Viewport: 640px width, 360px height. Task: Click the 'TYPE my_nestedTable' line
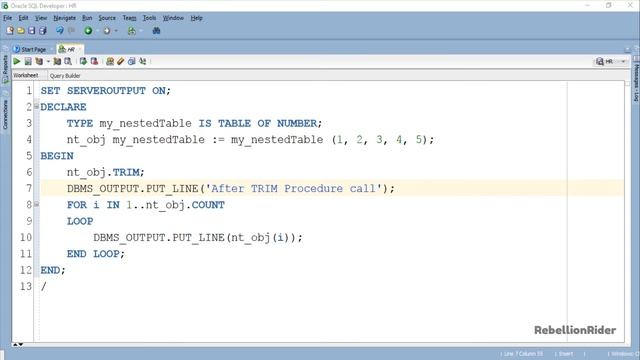point(194,123)
